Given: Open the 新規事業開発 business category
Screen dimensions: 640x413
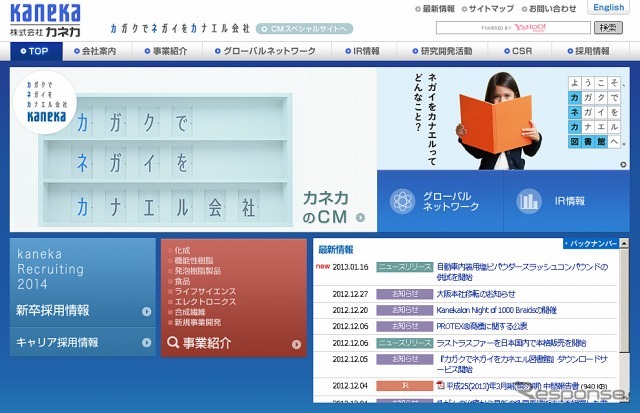Looking at the screenshot, I should tap(198, 322).
